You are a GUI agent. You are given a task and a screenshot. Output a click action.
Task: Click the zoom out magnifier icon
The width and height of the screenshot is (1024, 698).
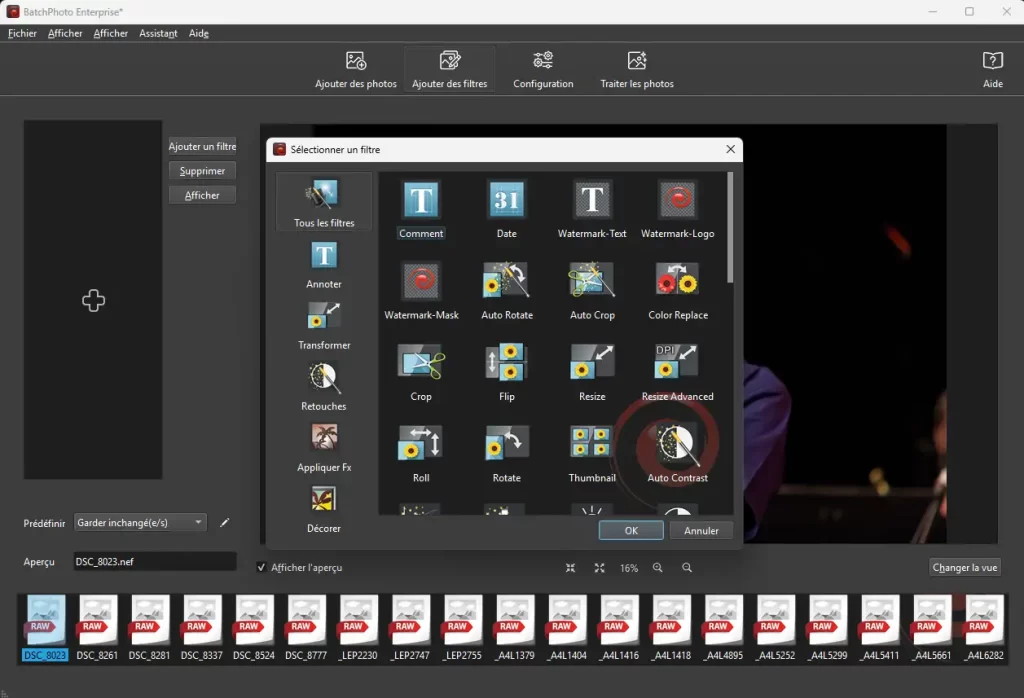pyautogui.click(x=687, y=567)
